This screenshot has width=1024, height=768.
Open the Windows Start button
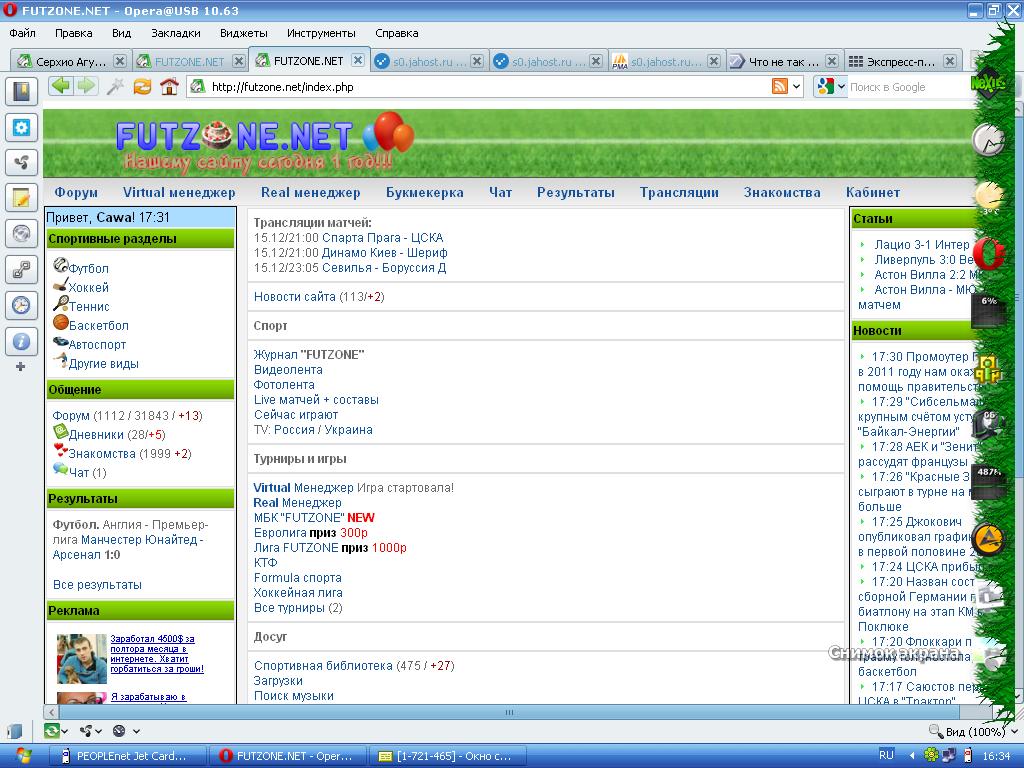tap(22, 756)
